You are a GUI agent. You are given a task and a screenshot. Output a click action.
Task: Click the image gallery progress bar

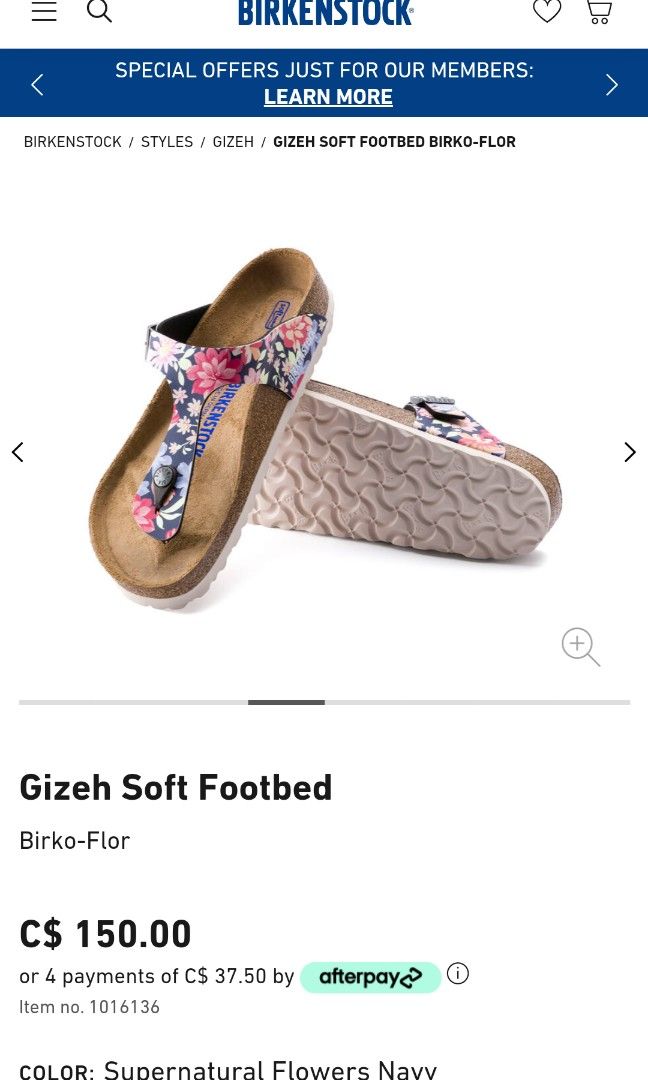coord(324,703)
